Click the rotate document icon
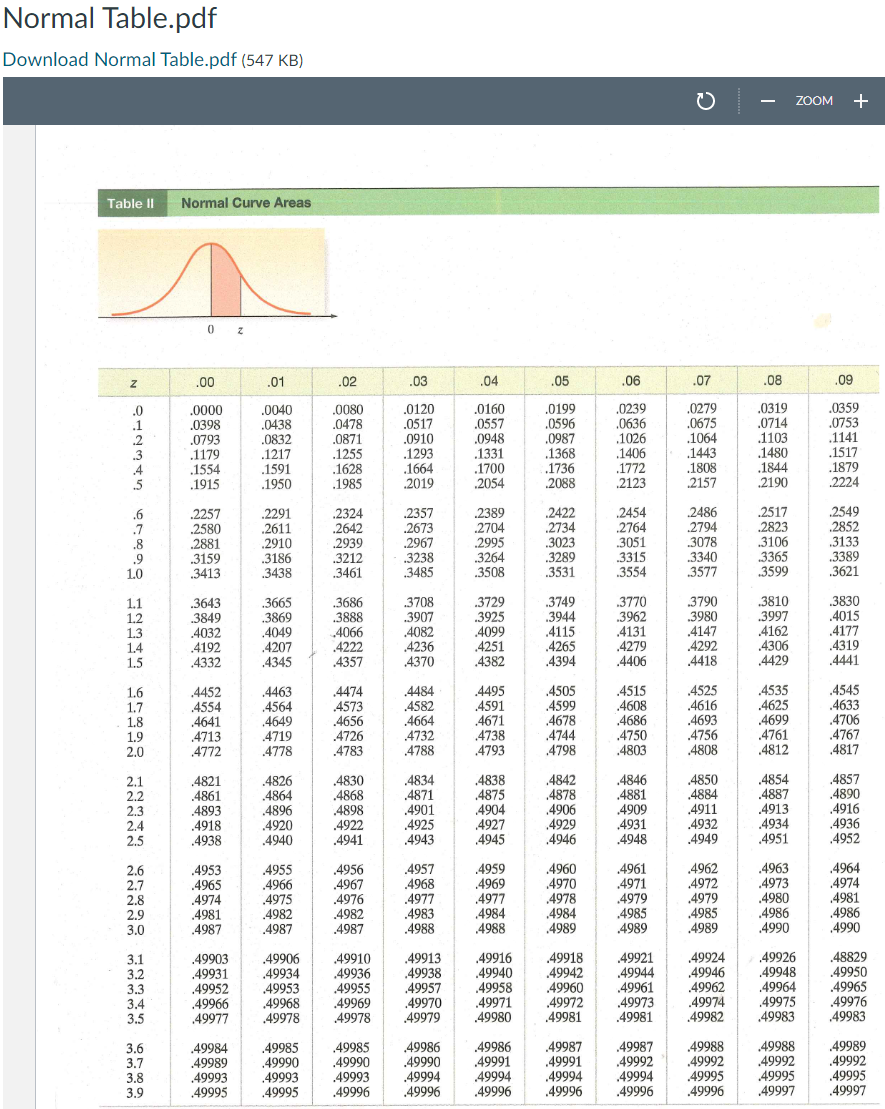This screenshot has width=885, height=1109. tap(705, 101)
